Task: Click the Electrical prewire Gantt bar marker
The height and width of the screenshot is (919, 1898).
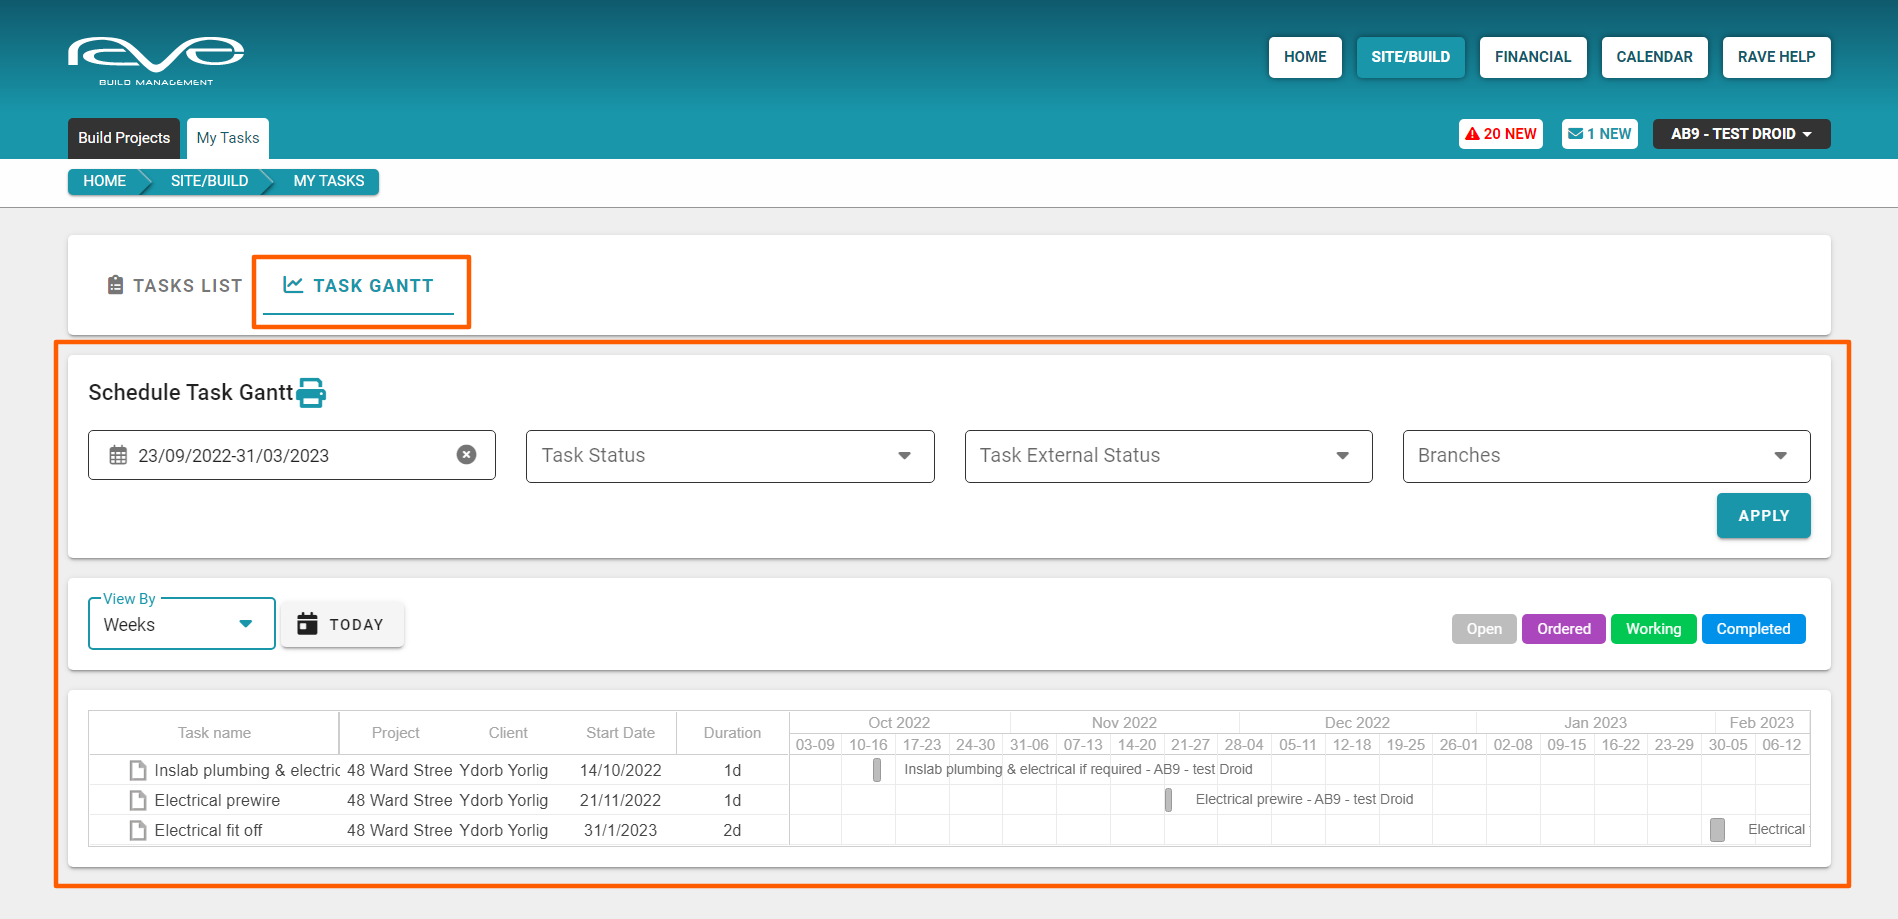Action: [1168, 800]
